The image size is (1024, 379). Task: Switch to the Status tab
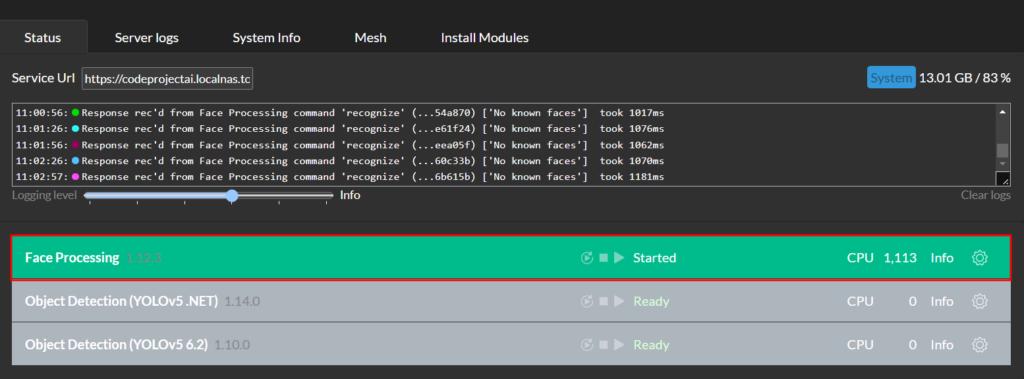click(42, 37)
